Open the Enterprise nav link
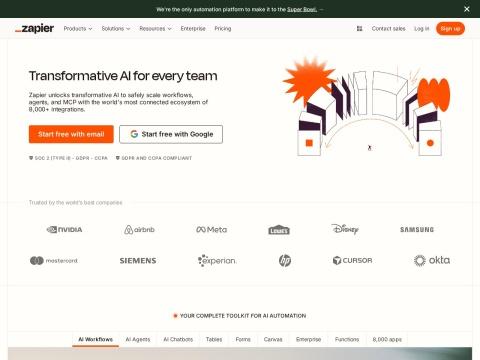This screenshot has width=480, height=360. (x=193, y=29)
